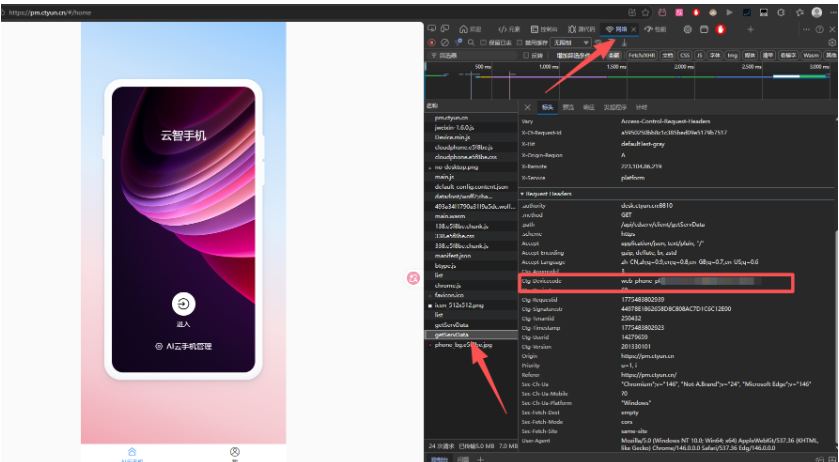Stop recording with the red record icon
The height and width of the screenshot is (462, 839).
pyautogui.click(x=432, y=42)
